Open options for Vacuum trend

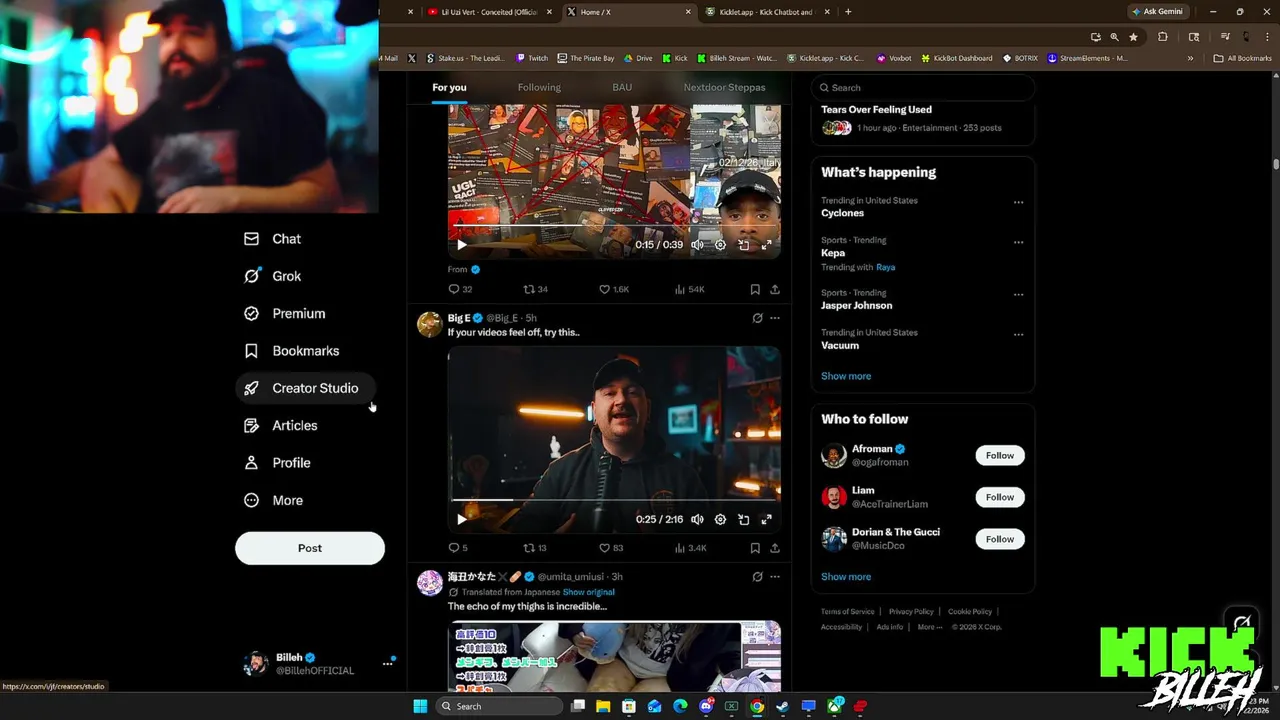1018,335
